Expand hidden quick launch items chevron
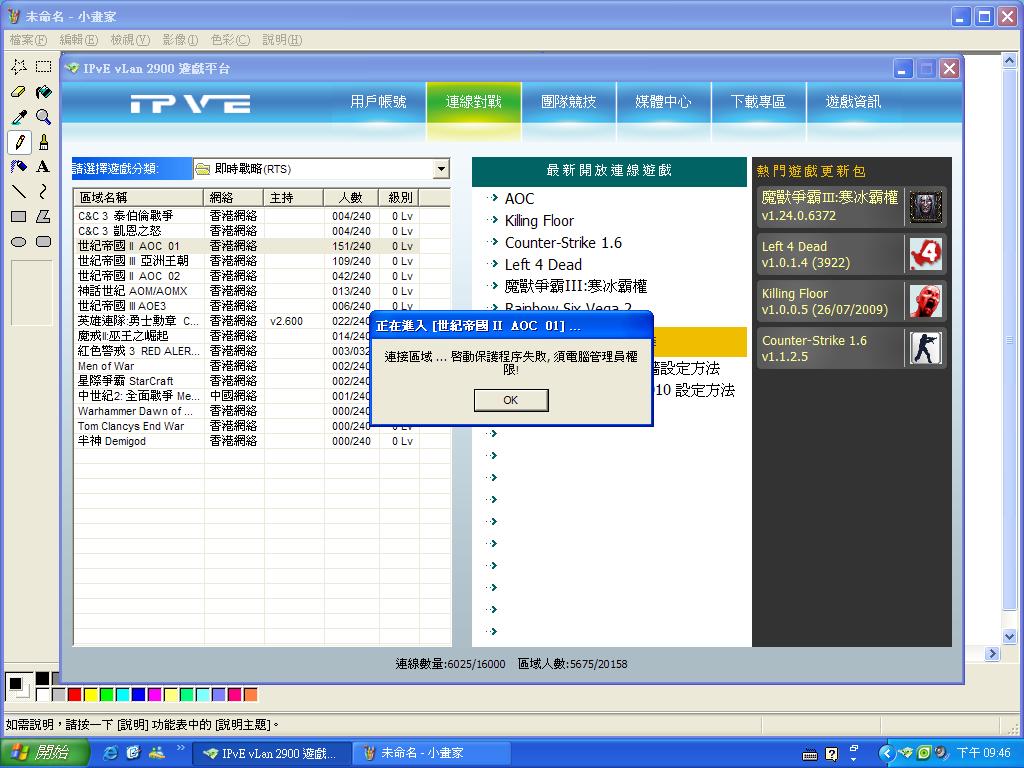 (181, 747)
